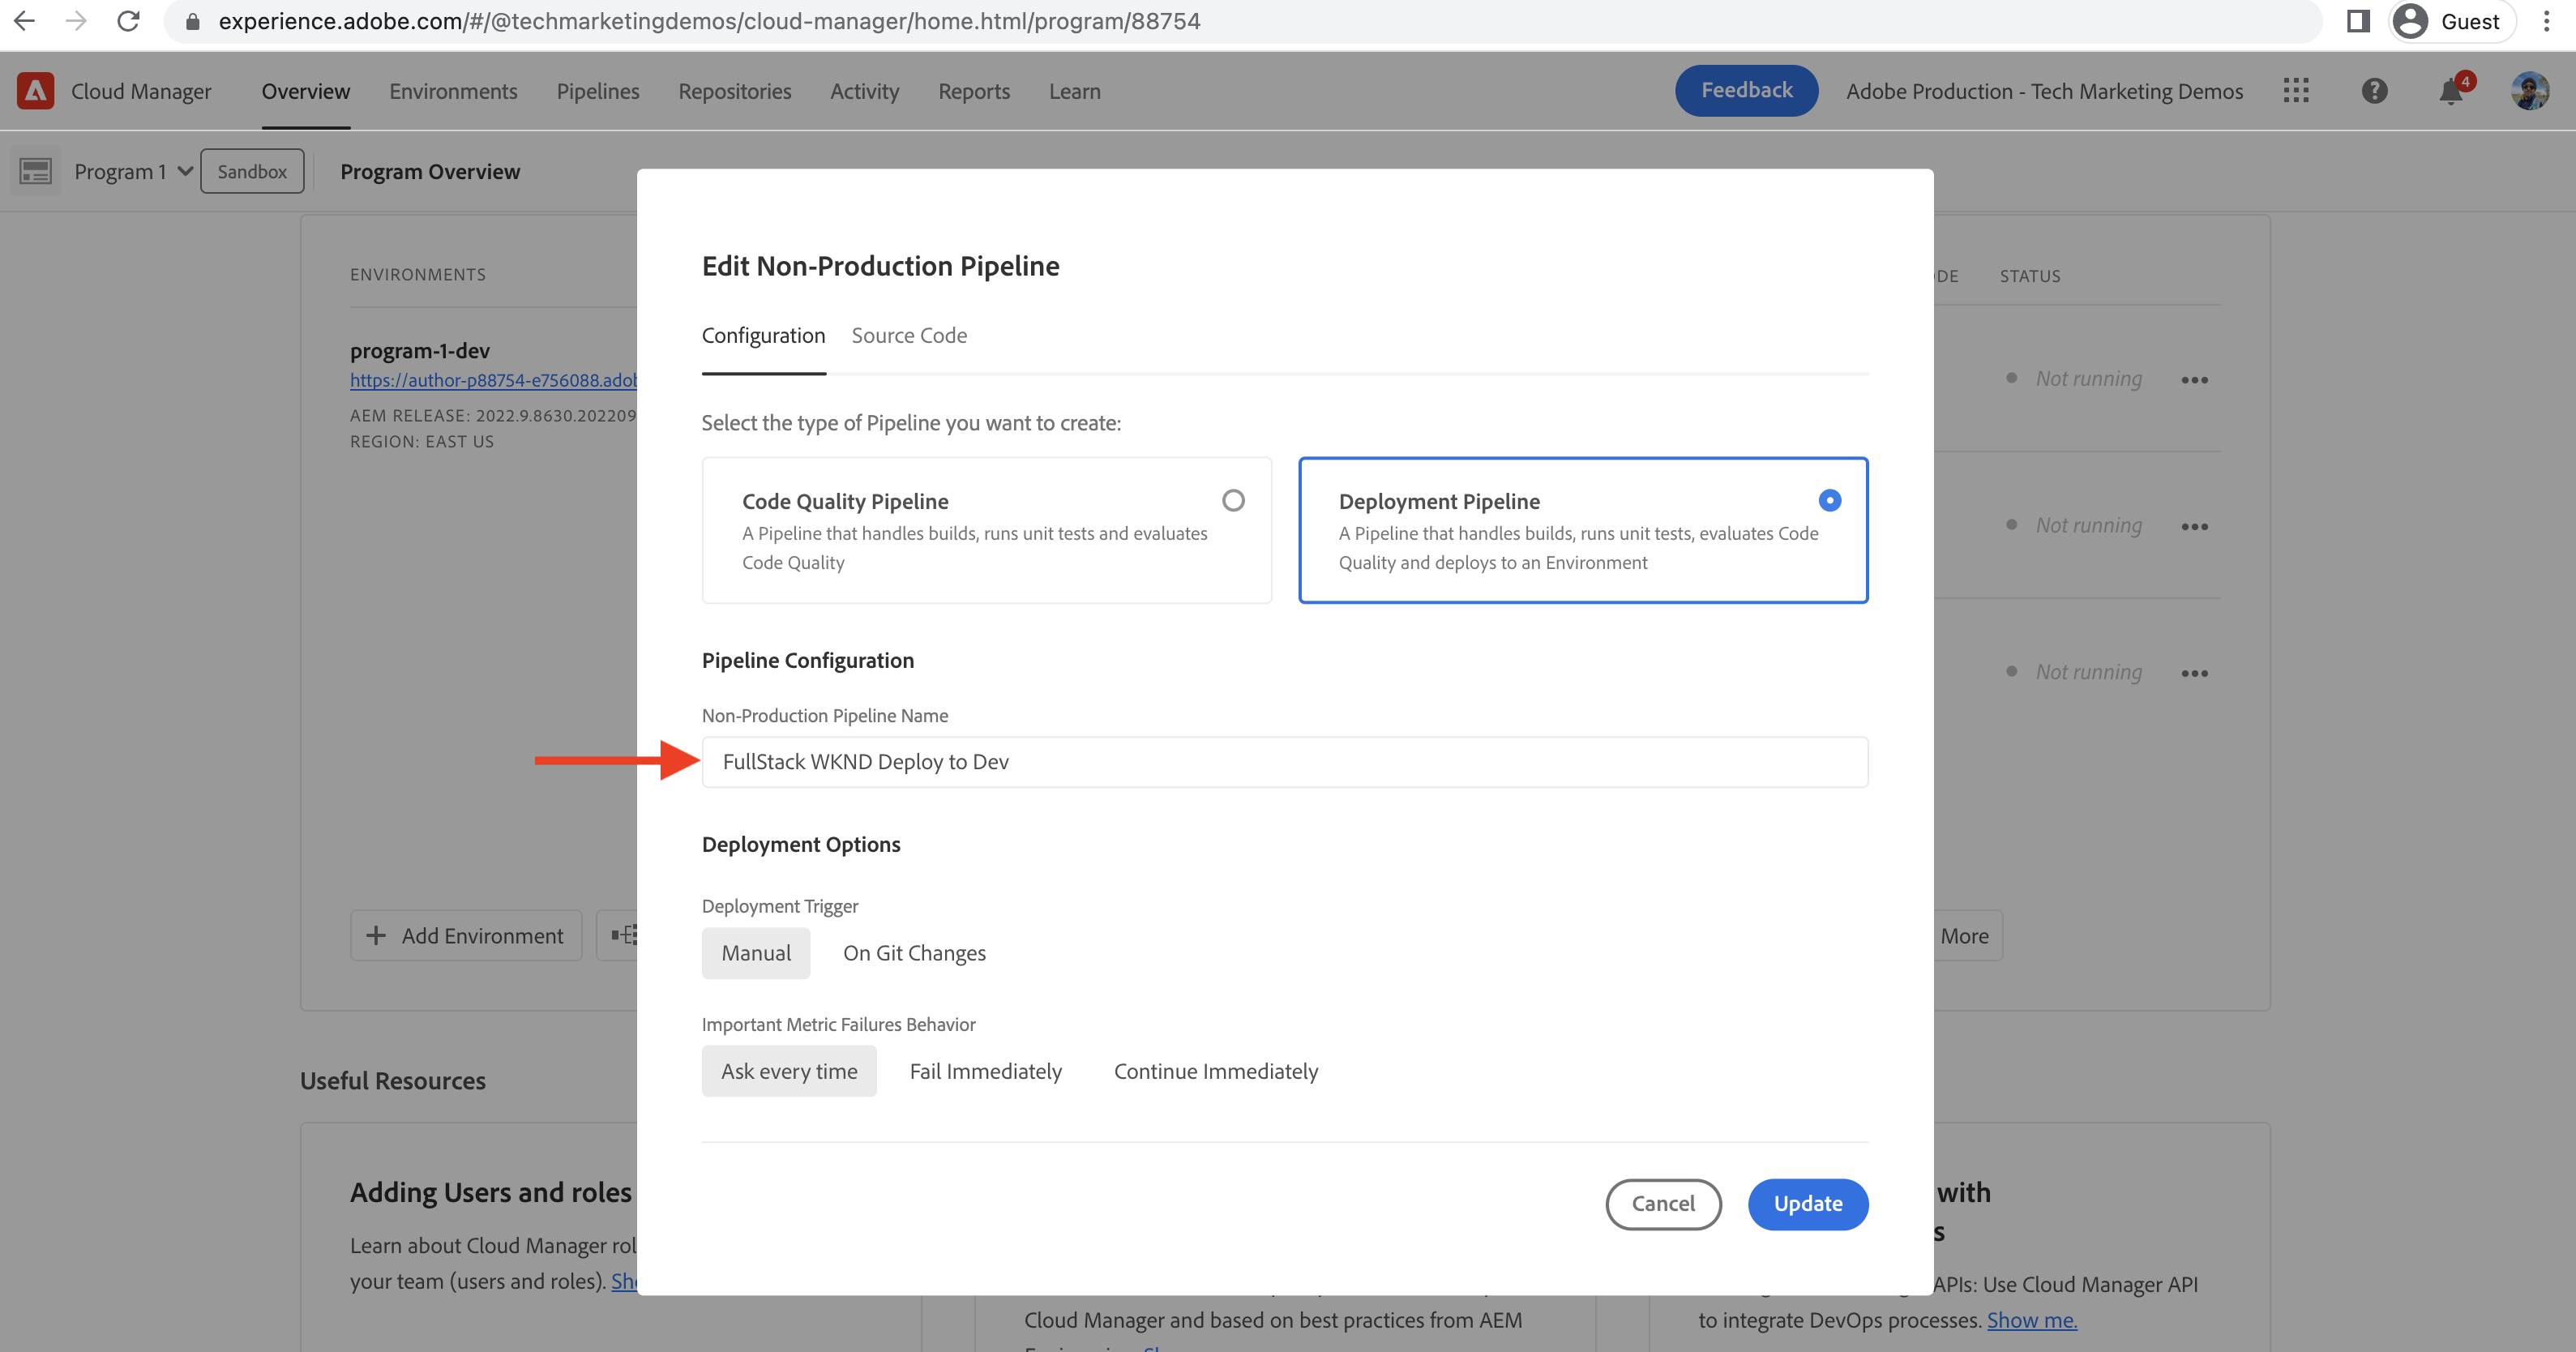Open Chrome's three-dot browser menu

(2546, 21)
